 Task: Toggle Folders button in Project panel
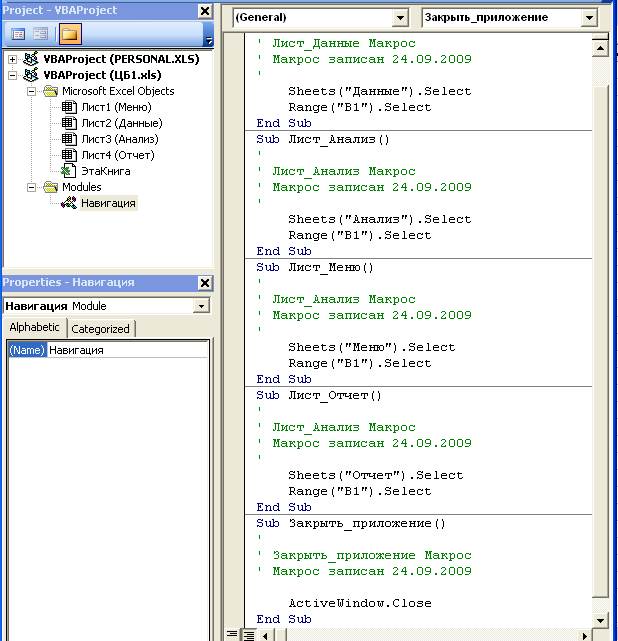point(70,34)
